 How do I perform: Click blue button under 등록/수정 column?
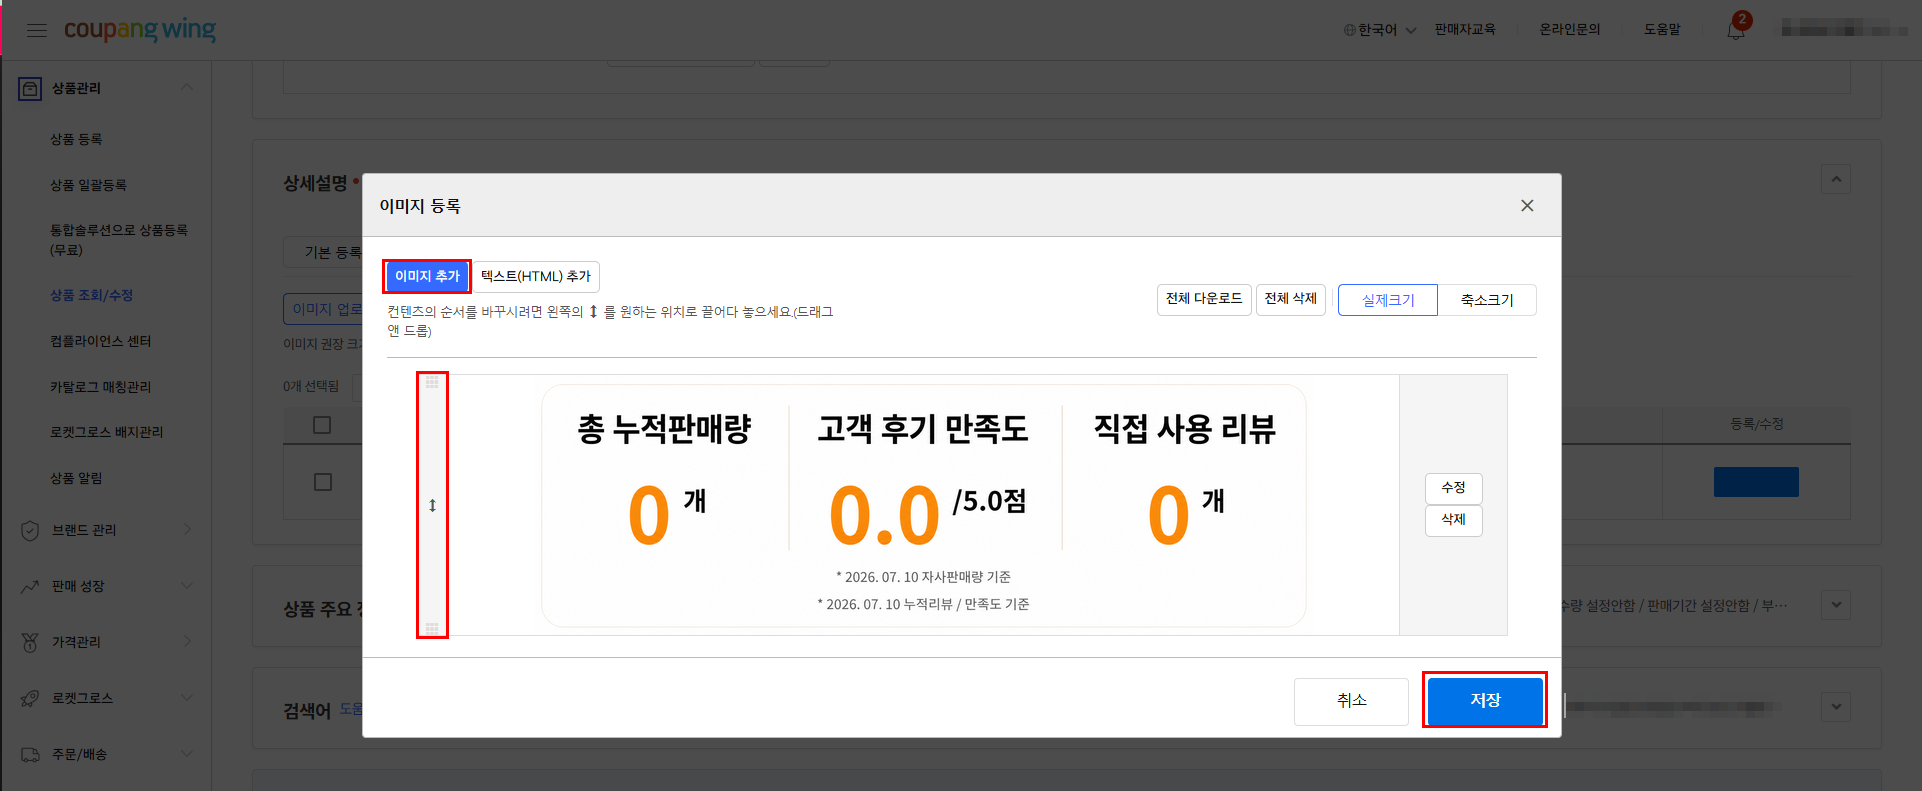[x=1756, y=482]
